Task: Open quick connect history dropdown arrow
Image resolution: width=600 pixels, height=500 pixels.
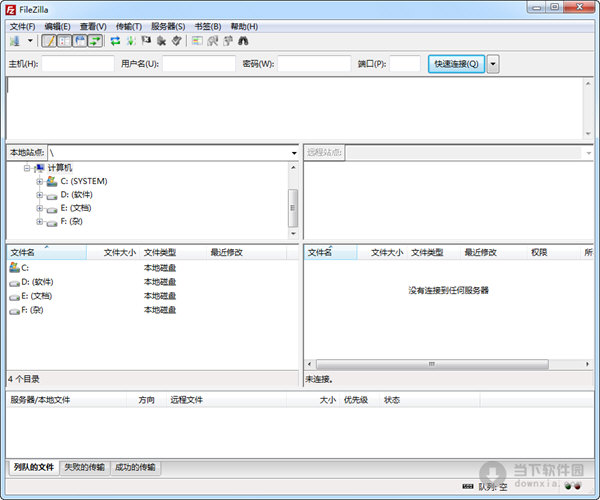Action: (493, 64)
